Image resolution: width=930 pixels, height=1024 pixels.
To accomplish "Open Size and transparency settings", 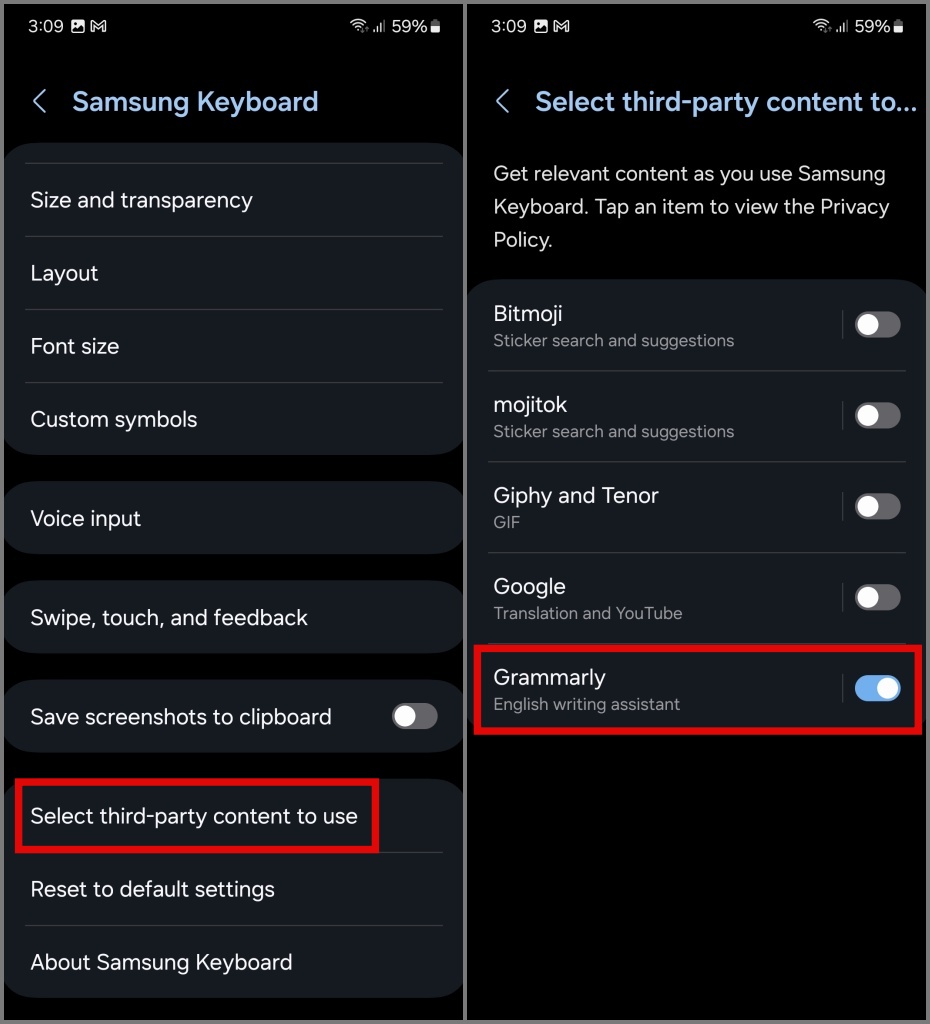I will [x=234, y=200].
